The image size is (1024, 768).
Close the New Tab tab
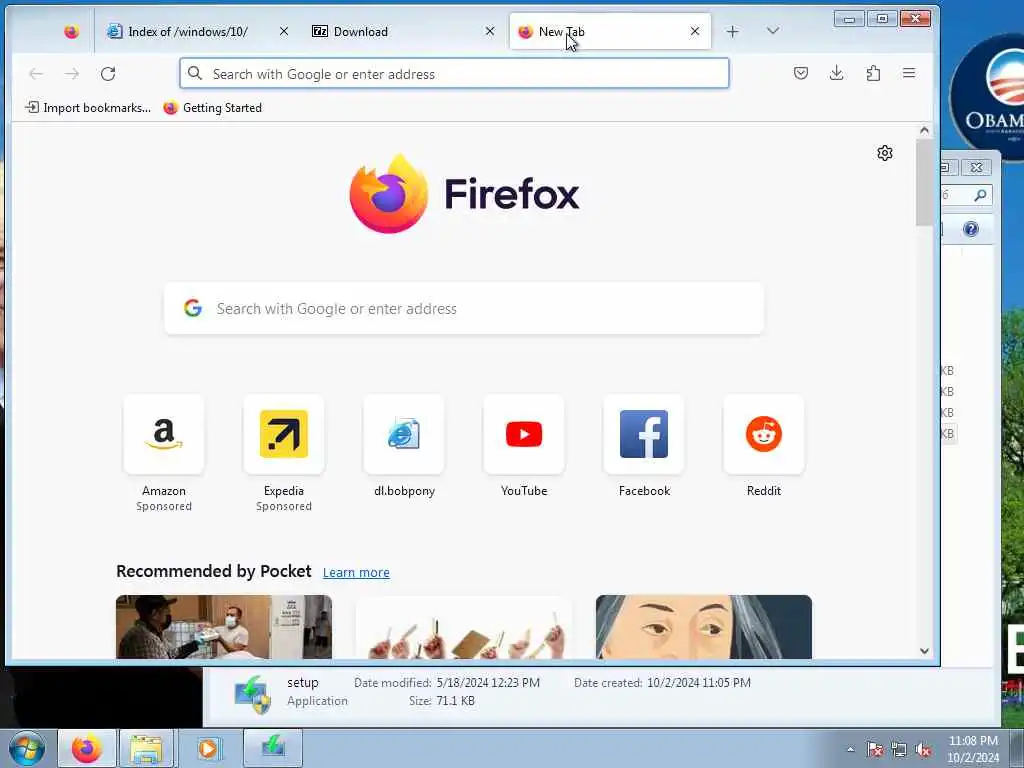[695, 31]
